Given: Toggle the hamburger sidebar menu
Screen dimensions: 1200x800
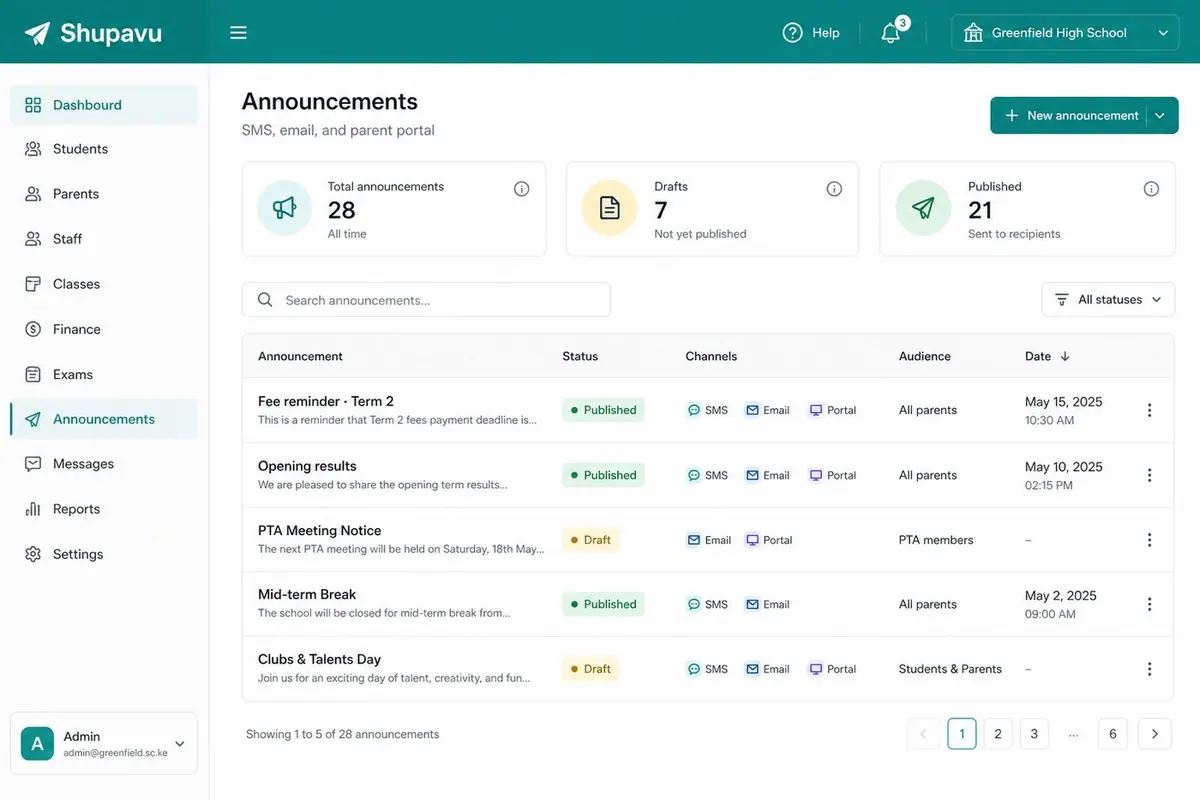Looking at the screenshot, I should click(238, 33).
